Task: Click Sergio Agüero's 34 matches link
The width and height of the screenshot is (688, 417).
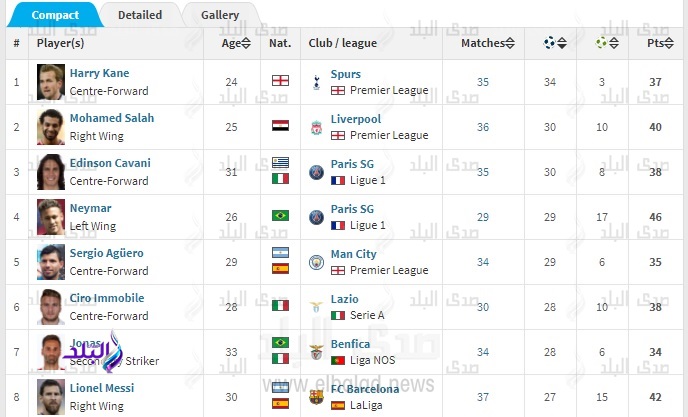Action: (483, 262)
